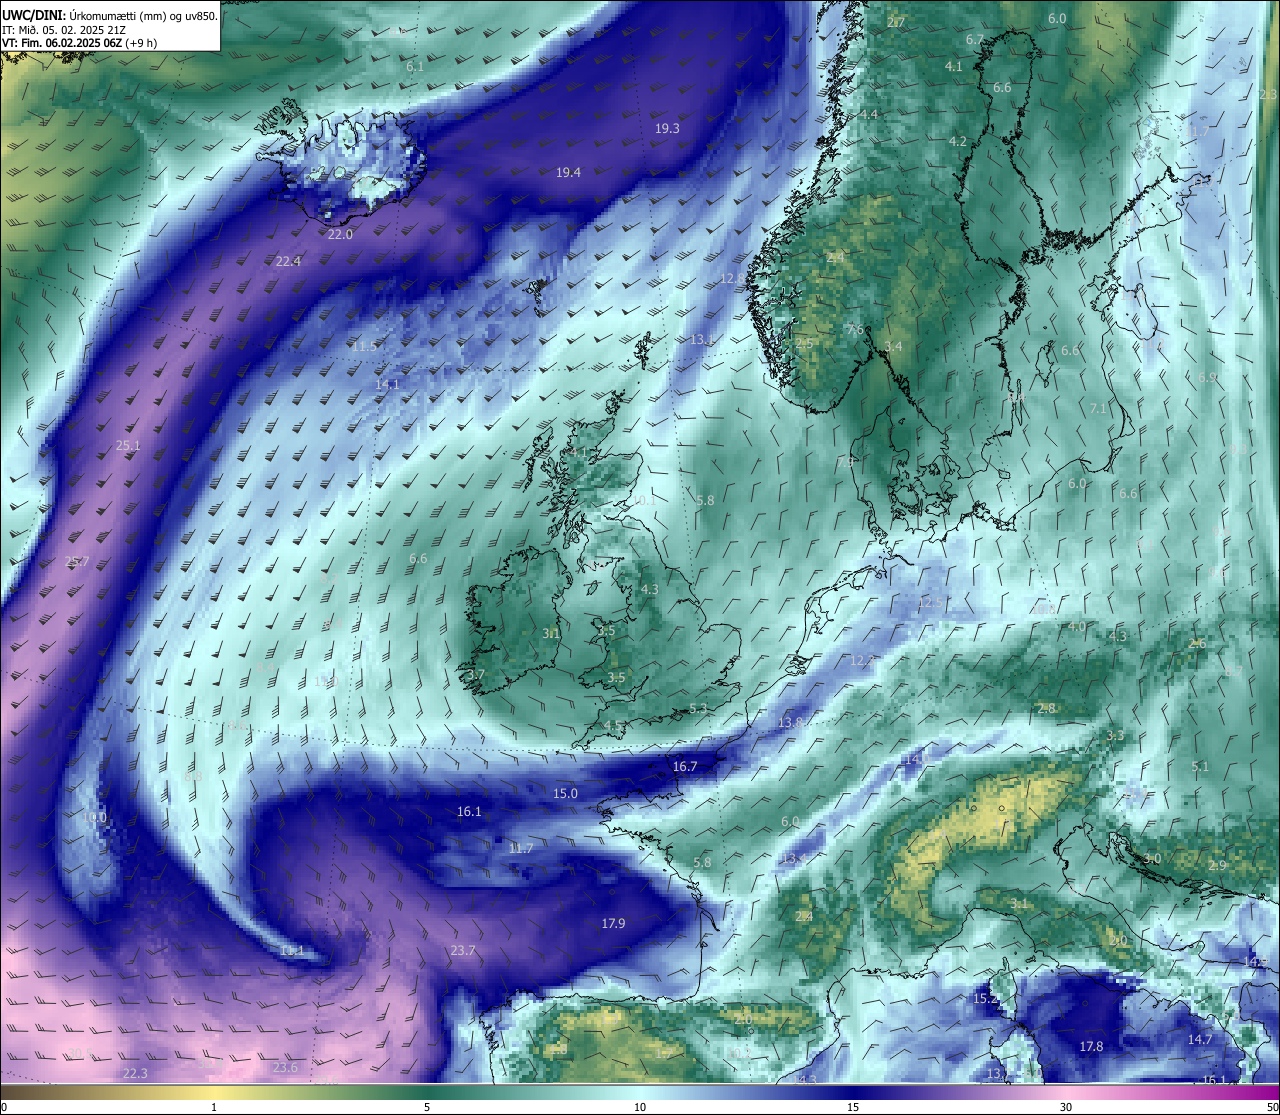This screenshot has height=1115, width=1280.
Task: Click the 11.5 value southeast of Iceland
Action: tap(364, 346)
